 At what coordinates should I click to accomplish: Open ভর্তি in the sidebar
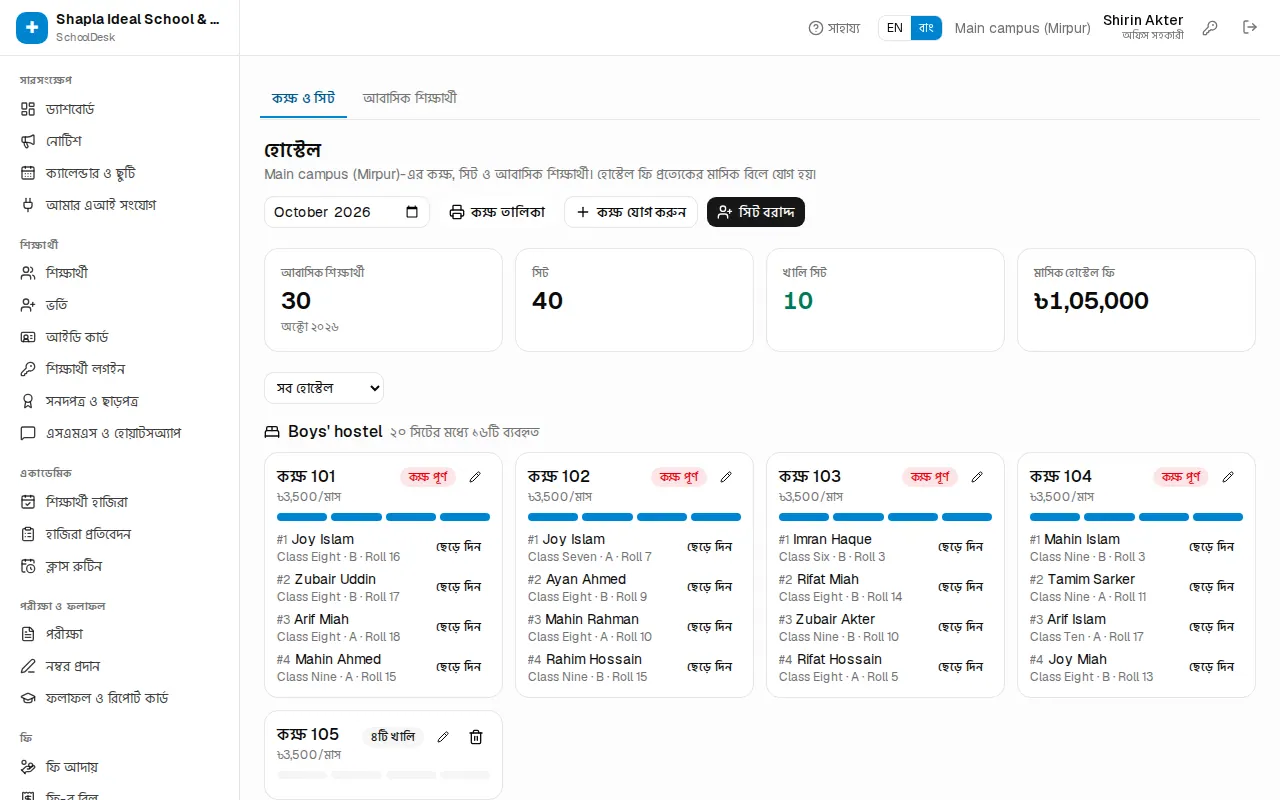coord(120,305)
